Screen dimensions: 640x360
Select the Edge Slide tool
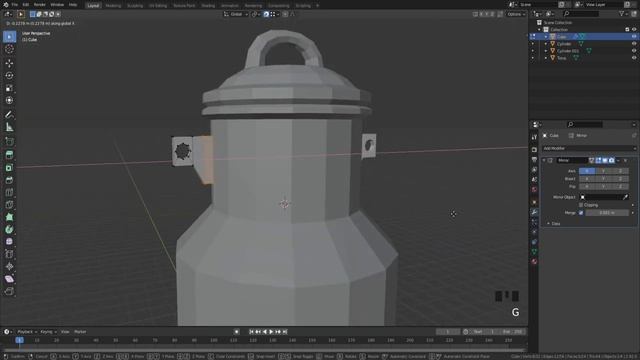click(9, 254)
